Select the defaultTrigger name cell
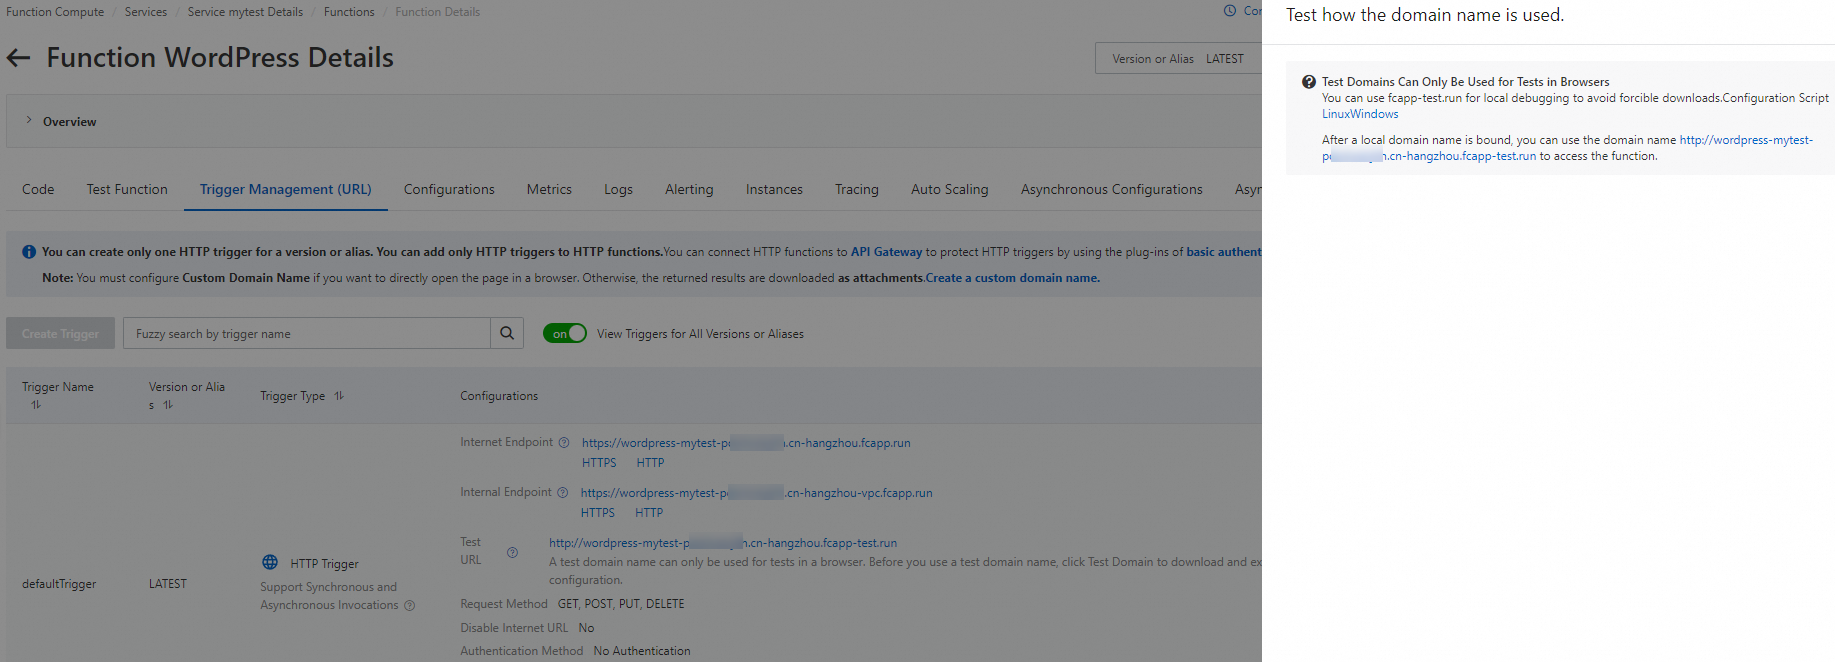Viewport: 1835px width, 662px height. (59, 584)
